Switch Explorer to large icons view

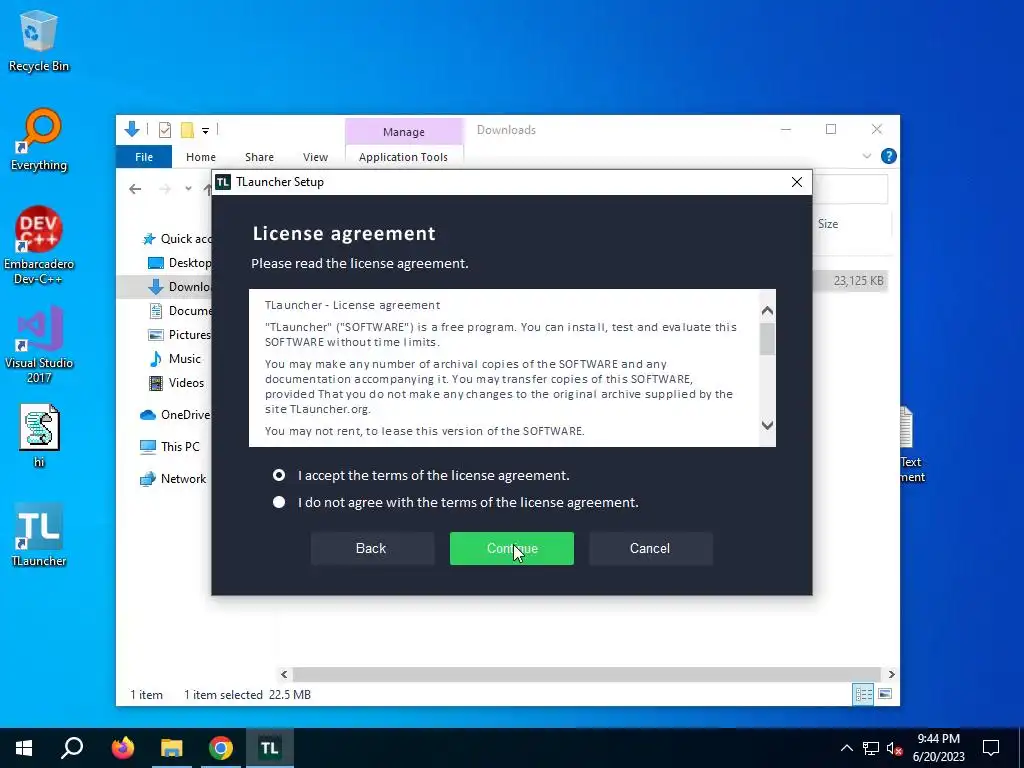pos(885,694)
